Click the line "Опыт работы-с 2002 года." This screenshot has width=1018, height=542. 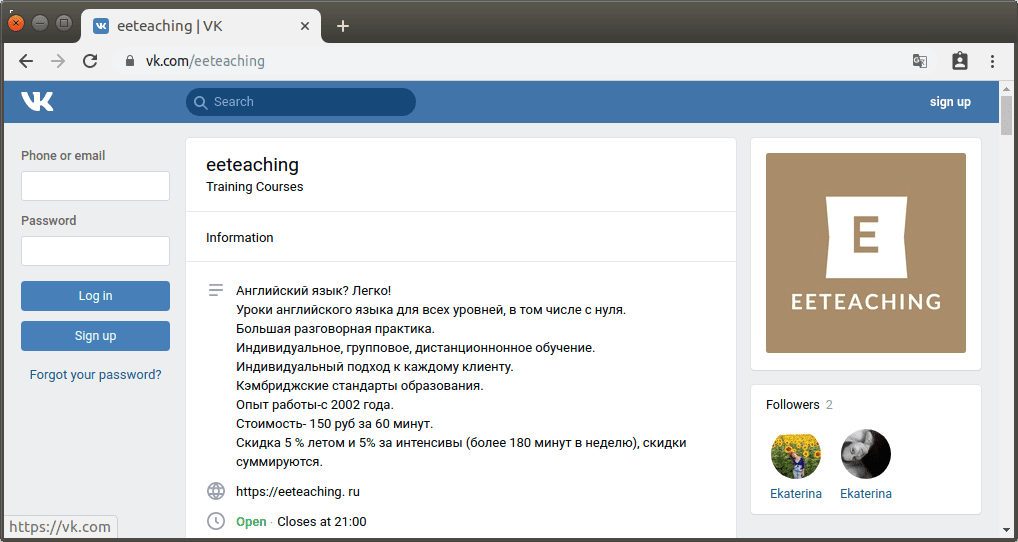click(x=315, y=404)
